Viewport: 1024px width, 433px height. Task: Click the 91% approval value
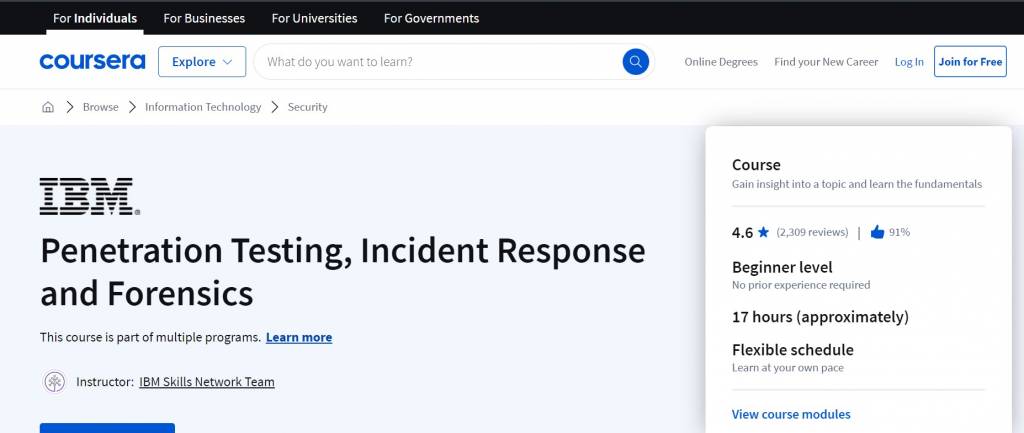coord(899,232)
